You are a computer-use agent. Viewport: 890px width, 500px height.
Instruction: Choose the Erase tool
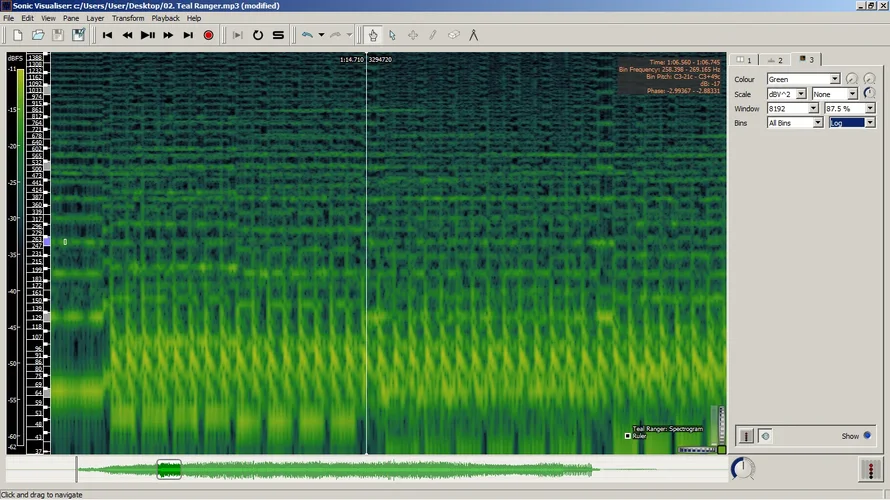click(453, 35)
